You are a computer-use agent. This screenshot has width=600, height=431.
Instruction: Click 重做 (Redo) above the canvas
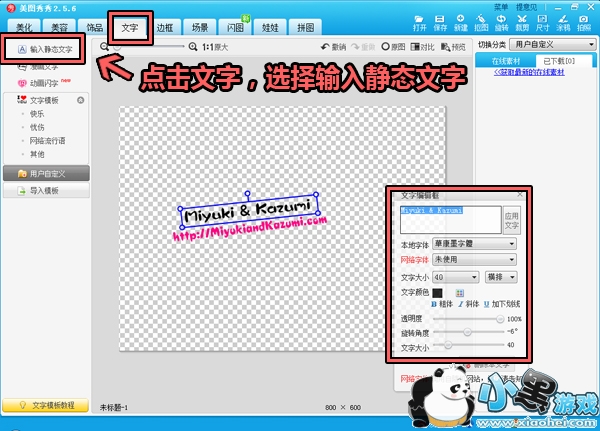[x=363, y=47]
